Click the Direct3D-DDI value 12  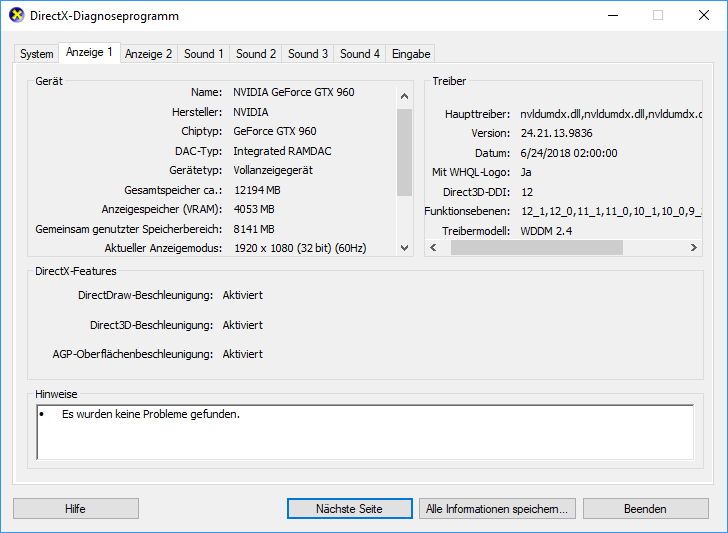click(527, 192)
